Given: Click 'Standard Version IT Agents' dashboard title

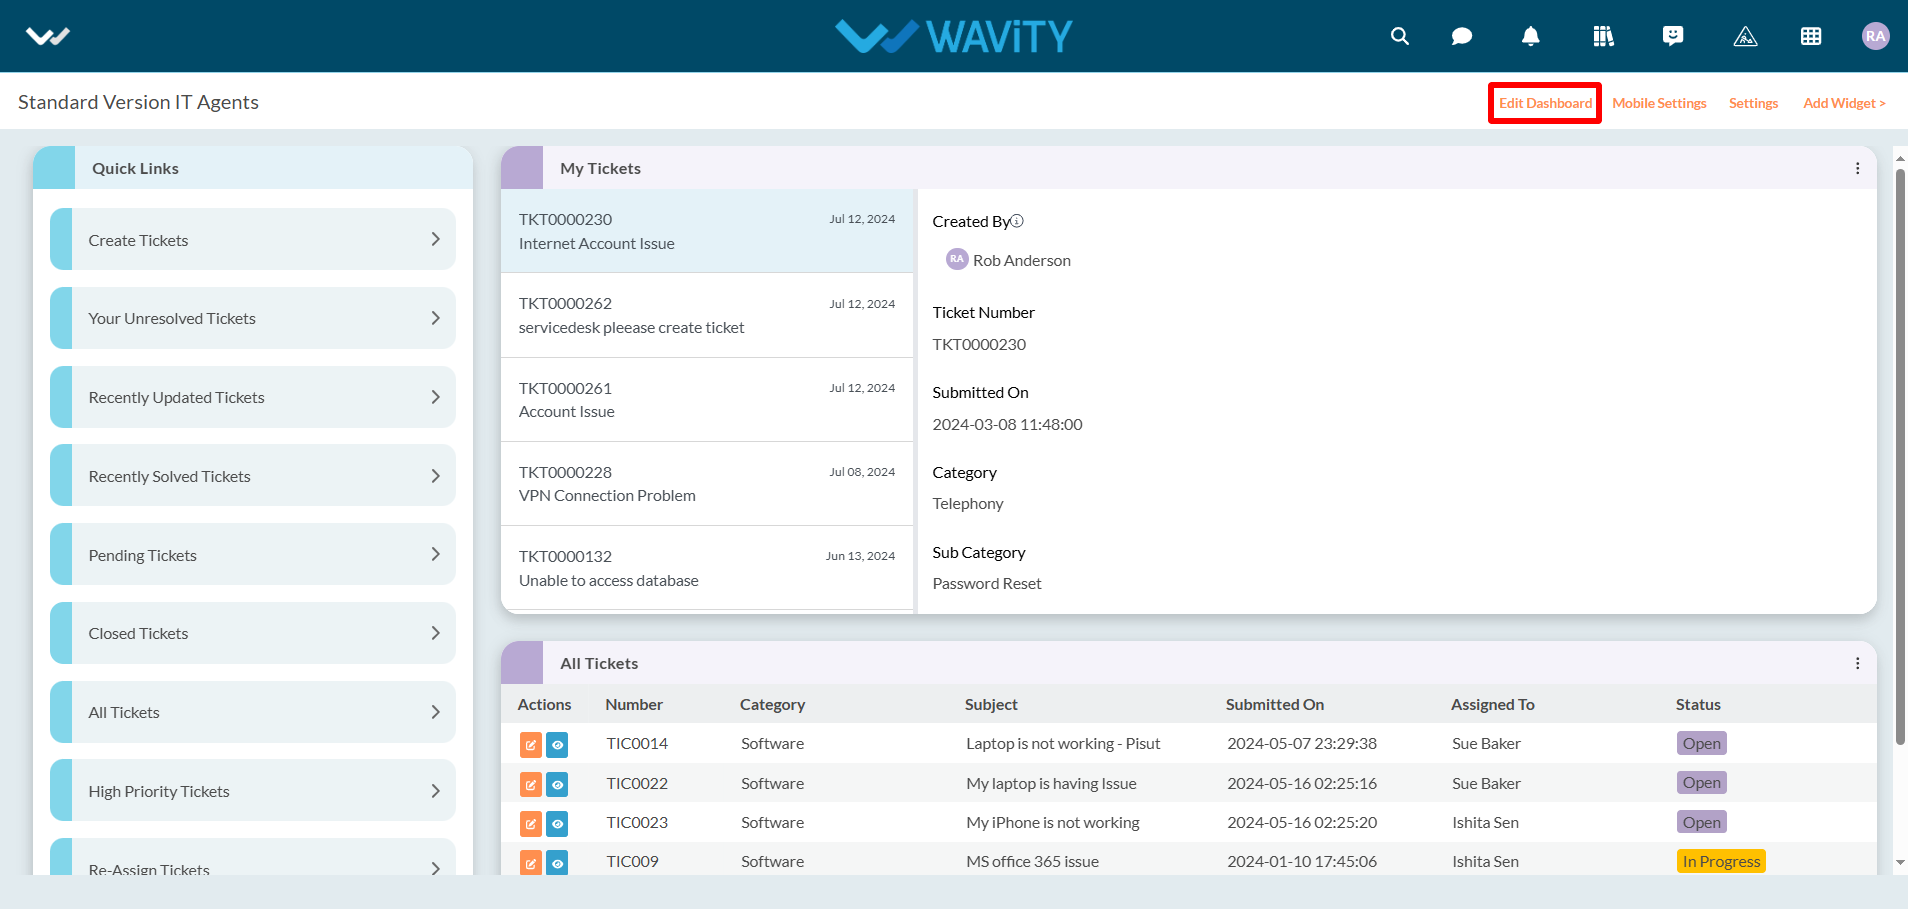Looking at the screenshot, I should [138, 102].
